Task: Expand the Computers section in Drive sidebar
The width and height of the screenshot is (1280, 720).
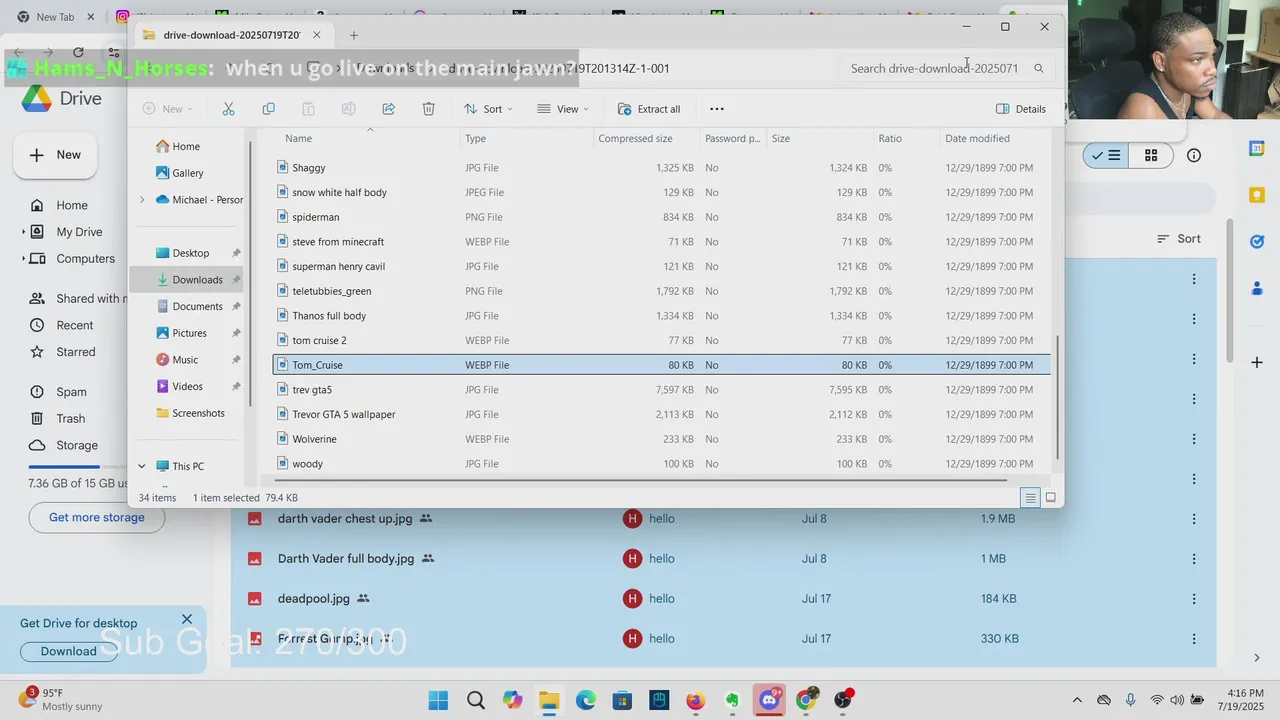Action: point(23,259)
